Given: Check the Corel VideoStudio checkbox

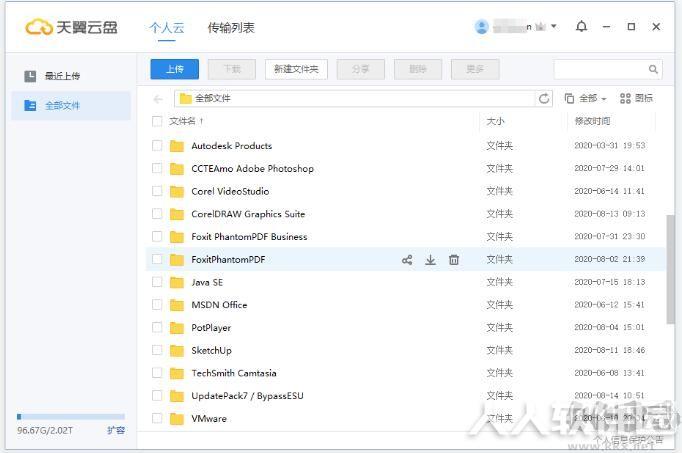Looking at the screenshot, I should (157, 191).
